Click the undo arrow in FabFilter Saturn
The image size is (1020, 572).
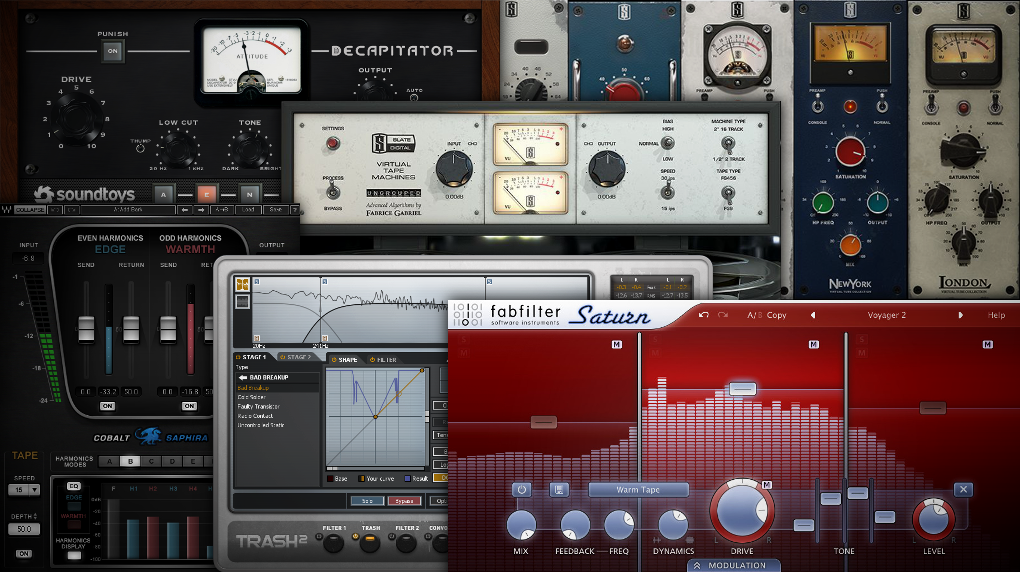tap(703, 315)
